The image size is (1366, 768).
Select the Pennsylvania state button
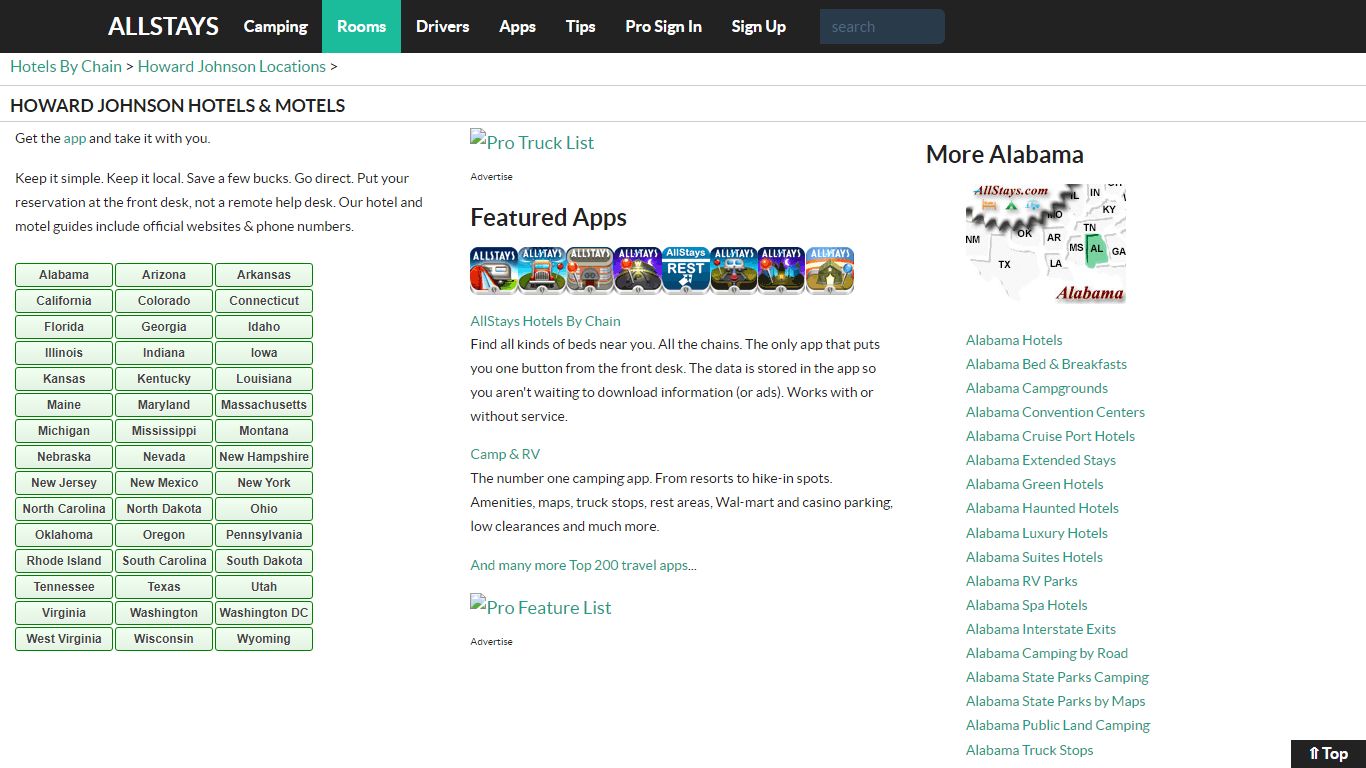pos(264,535)
